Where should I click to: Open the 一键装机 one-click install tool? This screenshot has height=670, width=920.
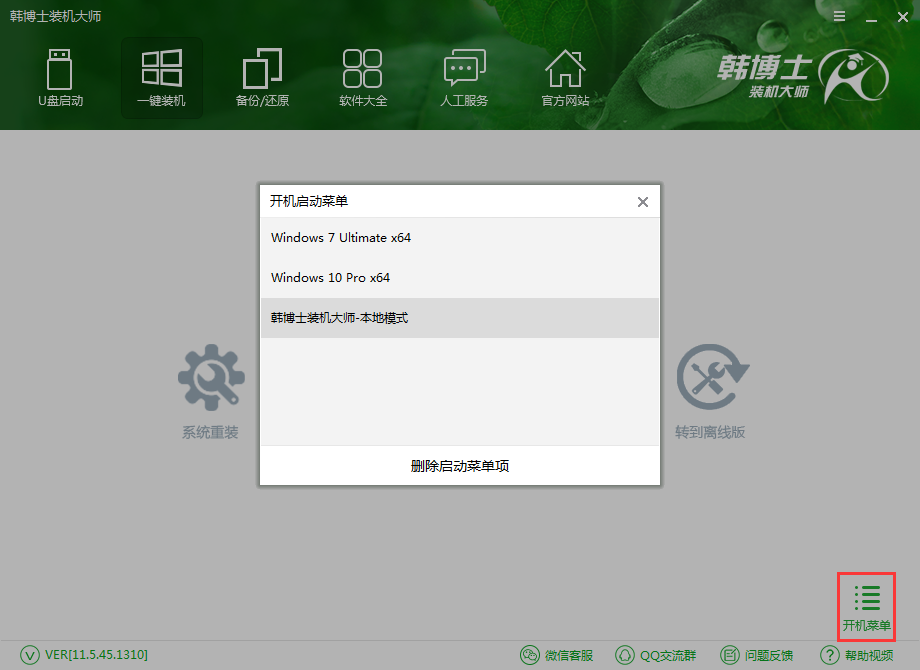pyautogui.click(x=161, y=78)
